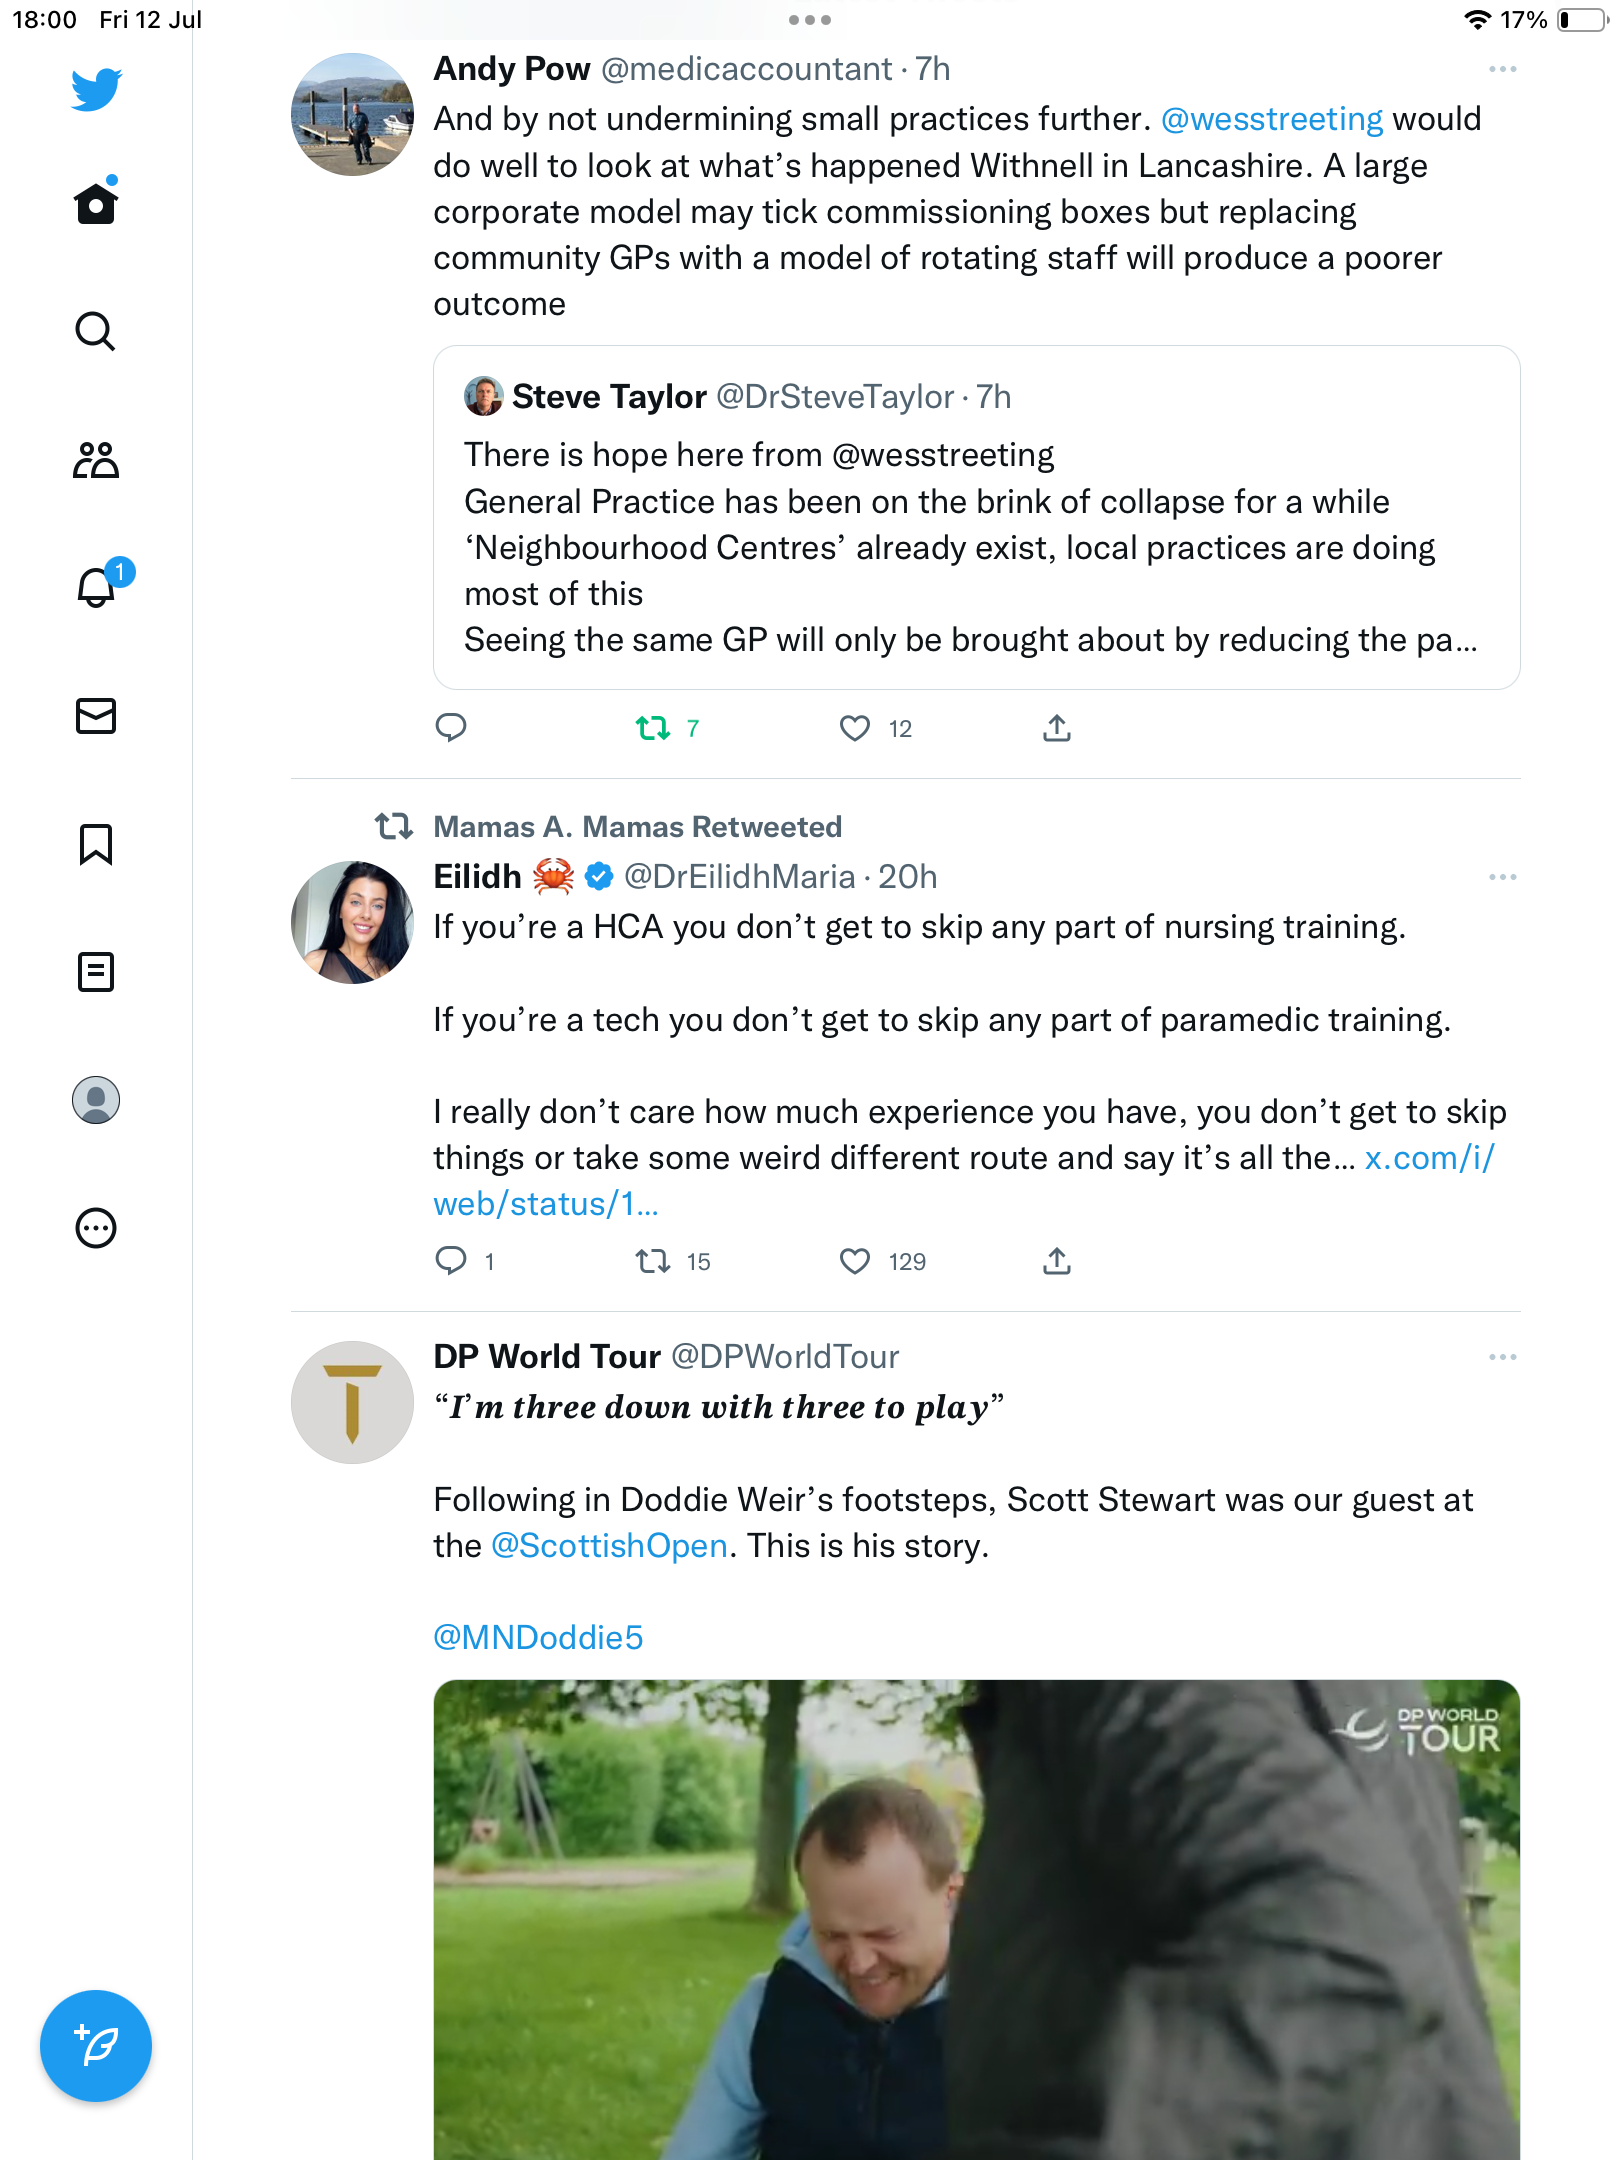Tap the compose tweet button

click(96, 2046)
